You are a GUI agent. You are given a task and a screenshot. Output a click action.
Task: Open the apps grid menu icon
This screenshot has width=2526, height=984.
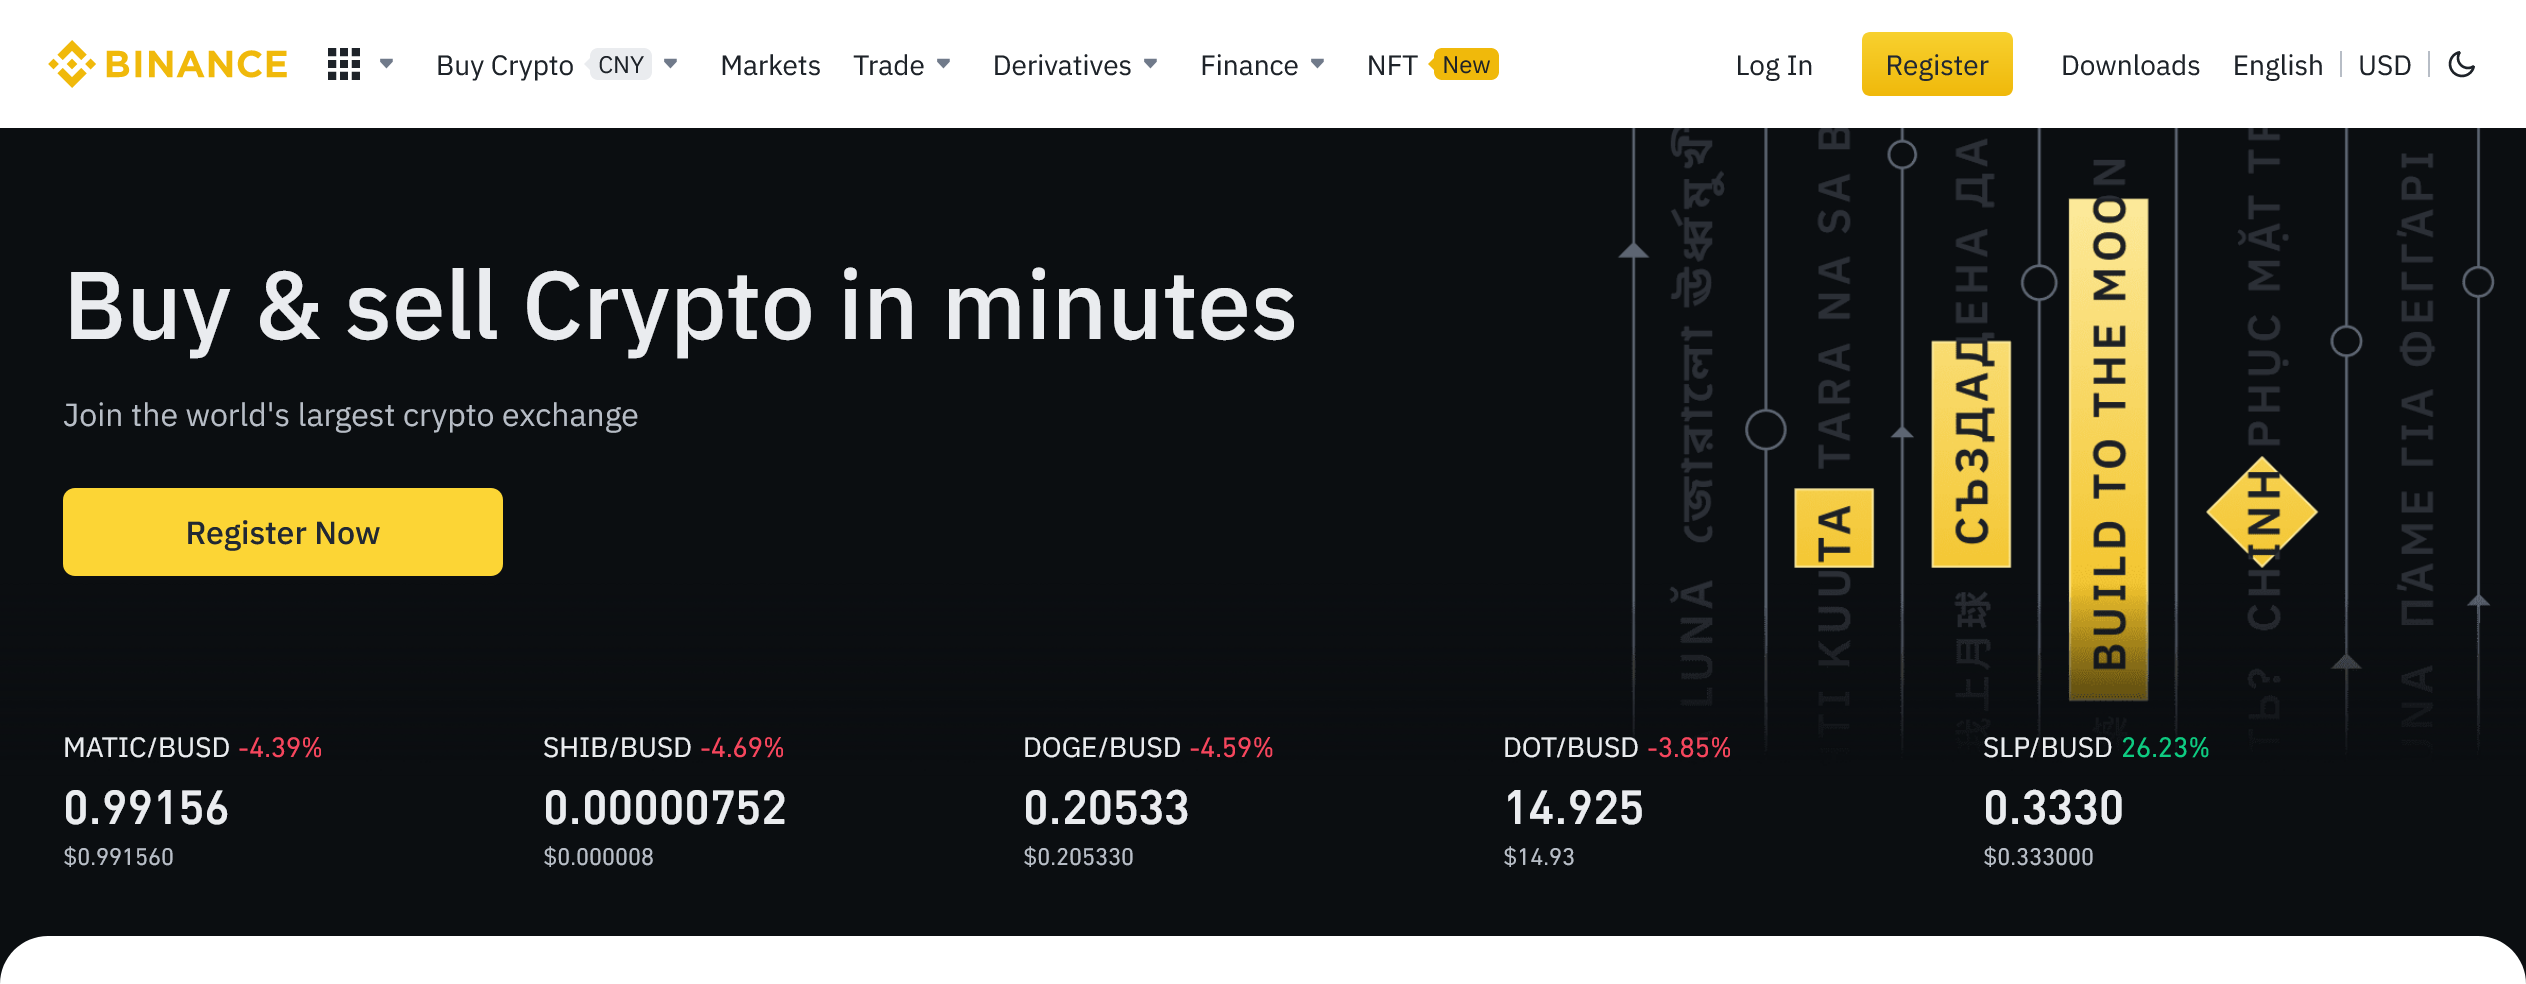[x=343, y=65]
